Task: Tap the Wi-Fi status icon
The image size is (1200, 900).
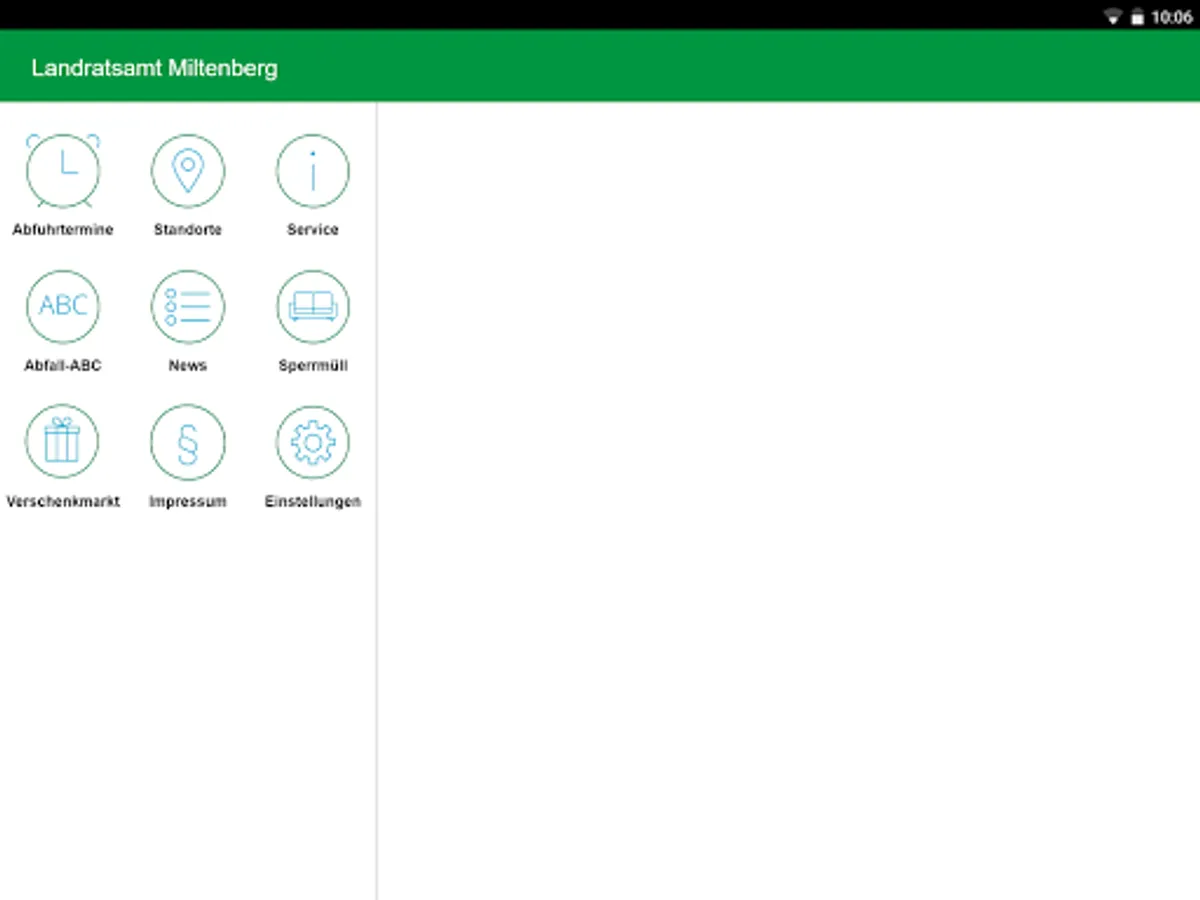Action: 1113,17
